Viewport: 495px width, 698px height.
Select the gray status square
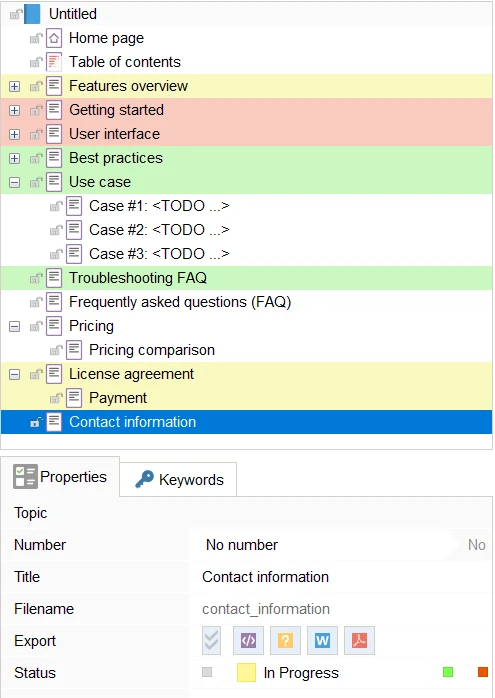pyautogui.click(x=207, y=672)
